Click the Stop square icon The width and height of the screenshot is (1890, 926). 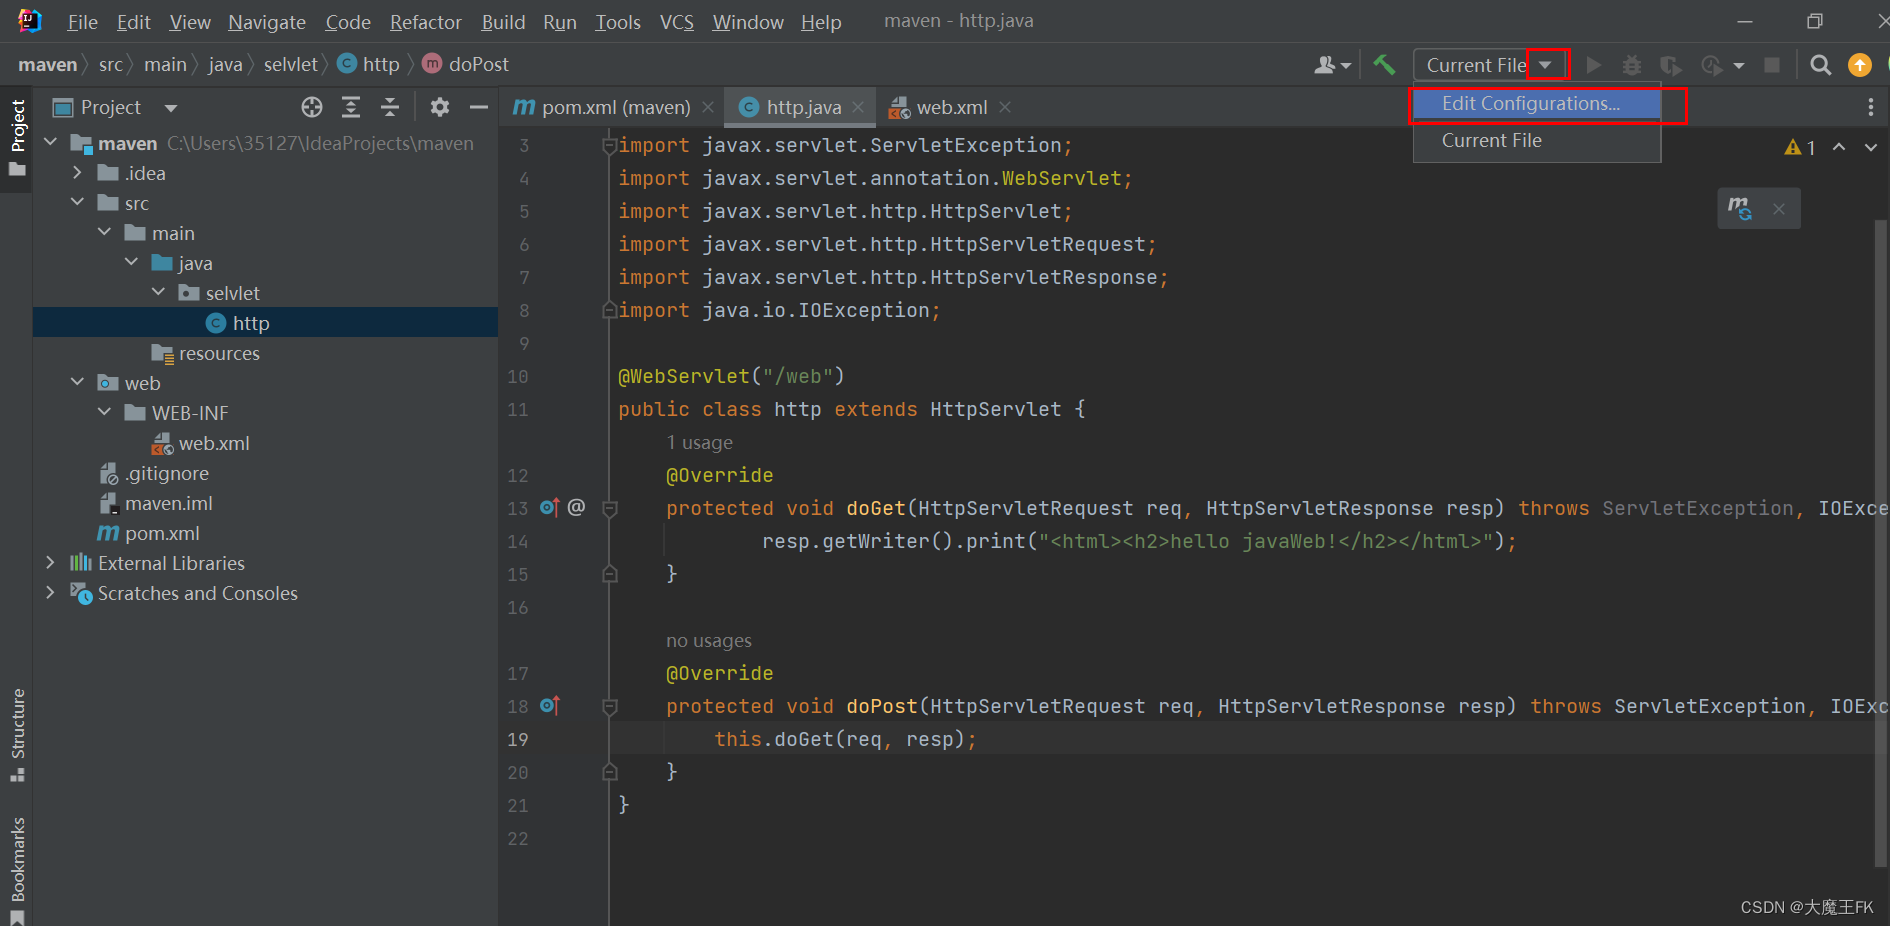click(1772, 65)
